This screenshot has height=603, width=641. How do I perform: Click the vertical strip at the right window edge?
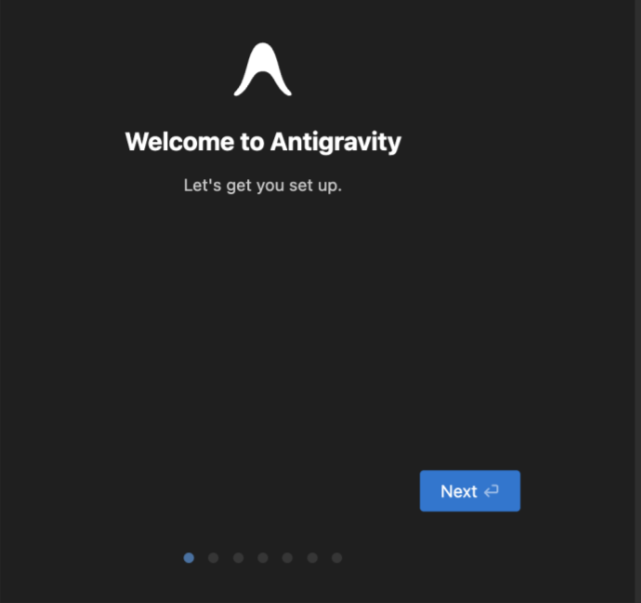pos(638,301)
